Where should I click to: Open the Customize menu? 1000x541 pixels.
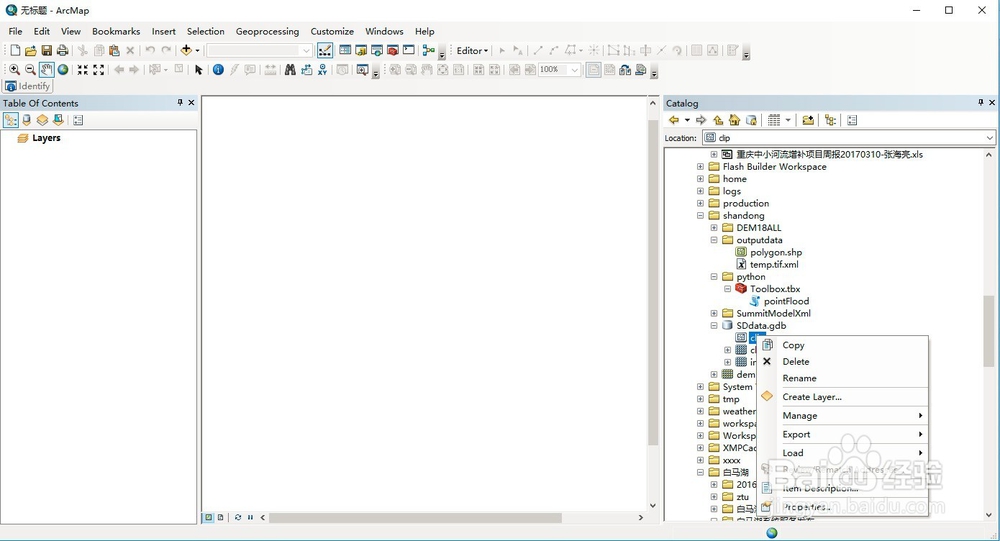point(332,31)
